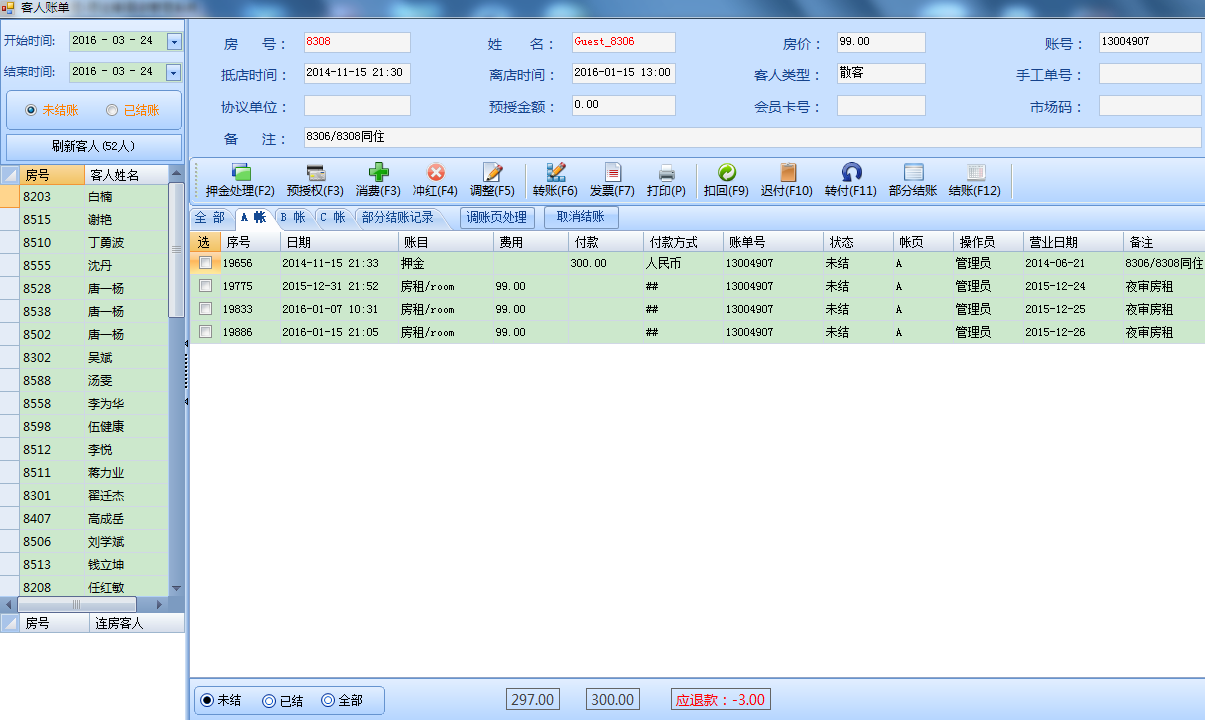1205x720 pixels.
Task: Open the 调整(F5) adjust tool
Action: (492, 181)
